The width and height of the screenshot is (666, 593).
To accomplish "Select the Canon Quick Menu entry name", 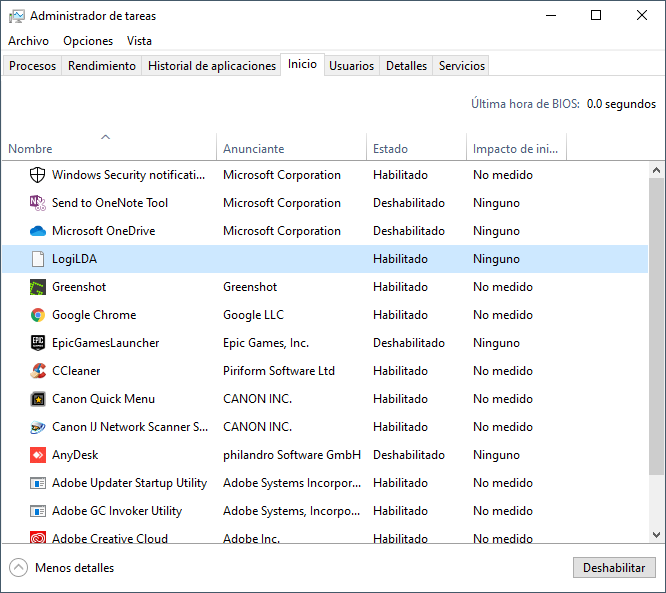I will 103,399.
